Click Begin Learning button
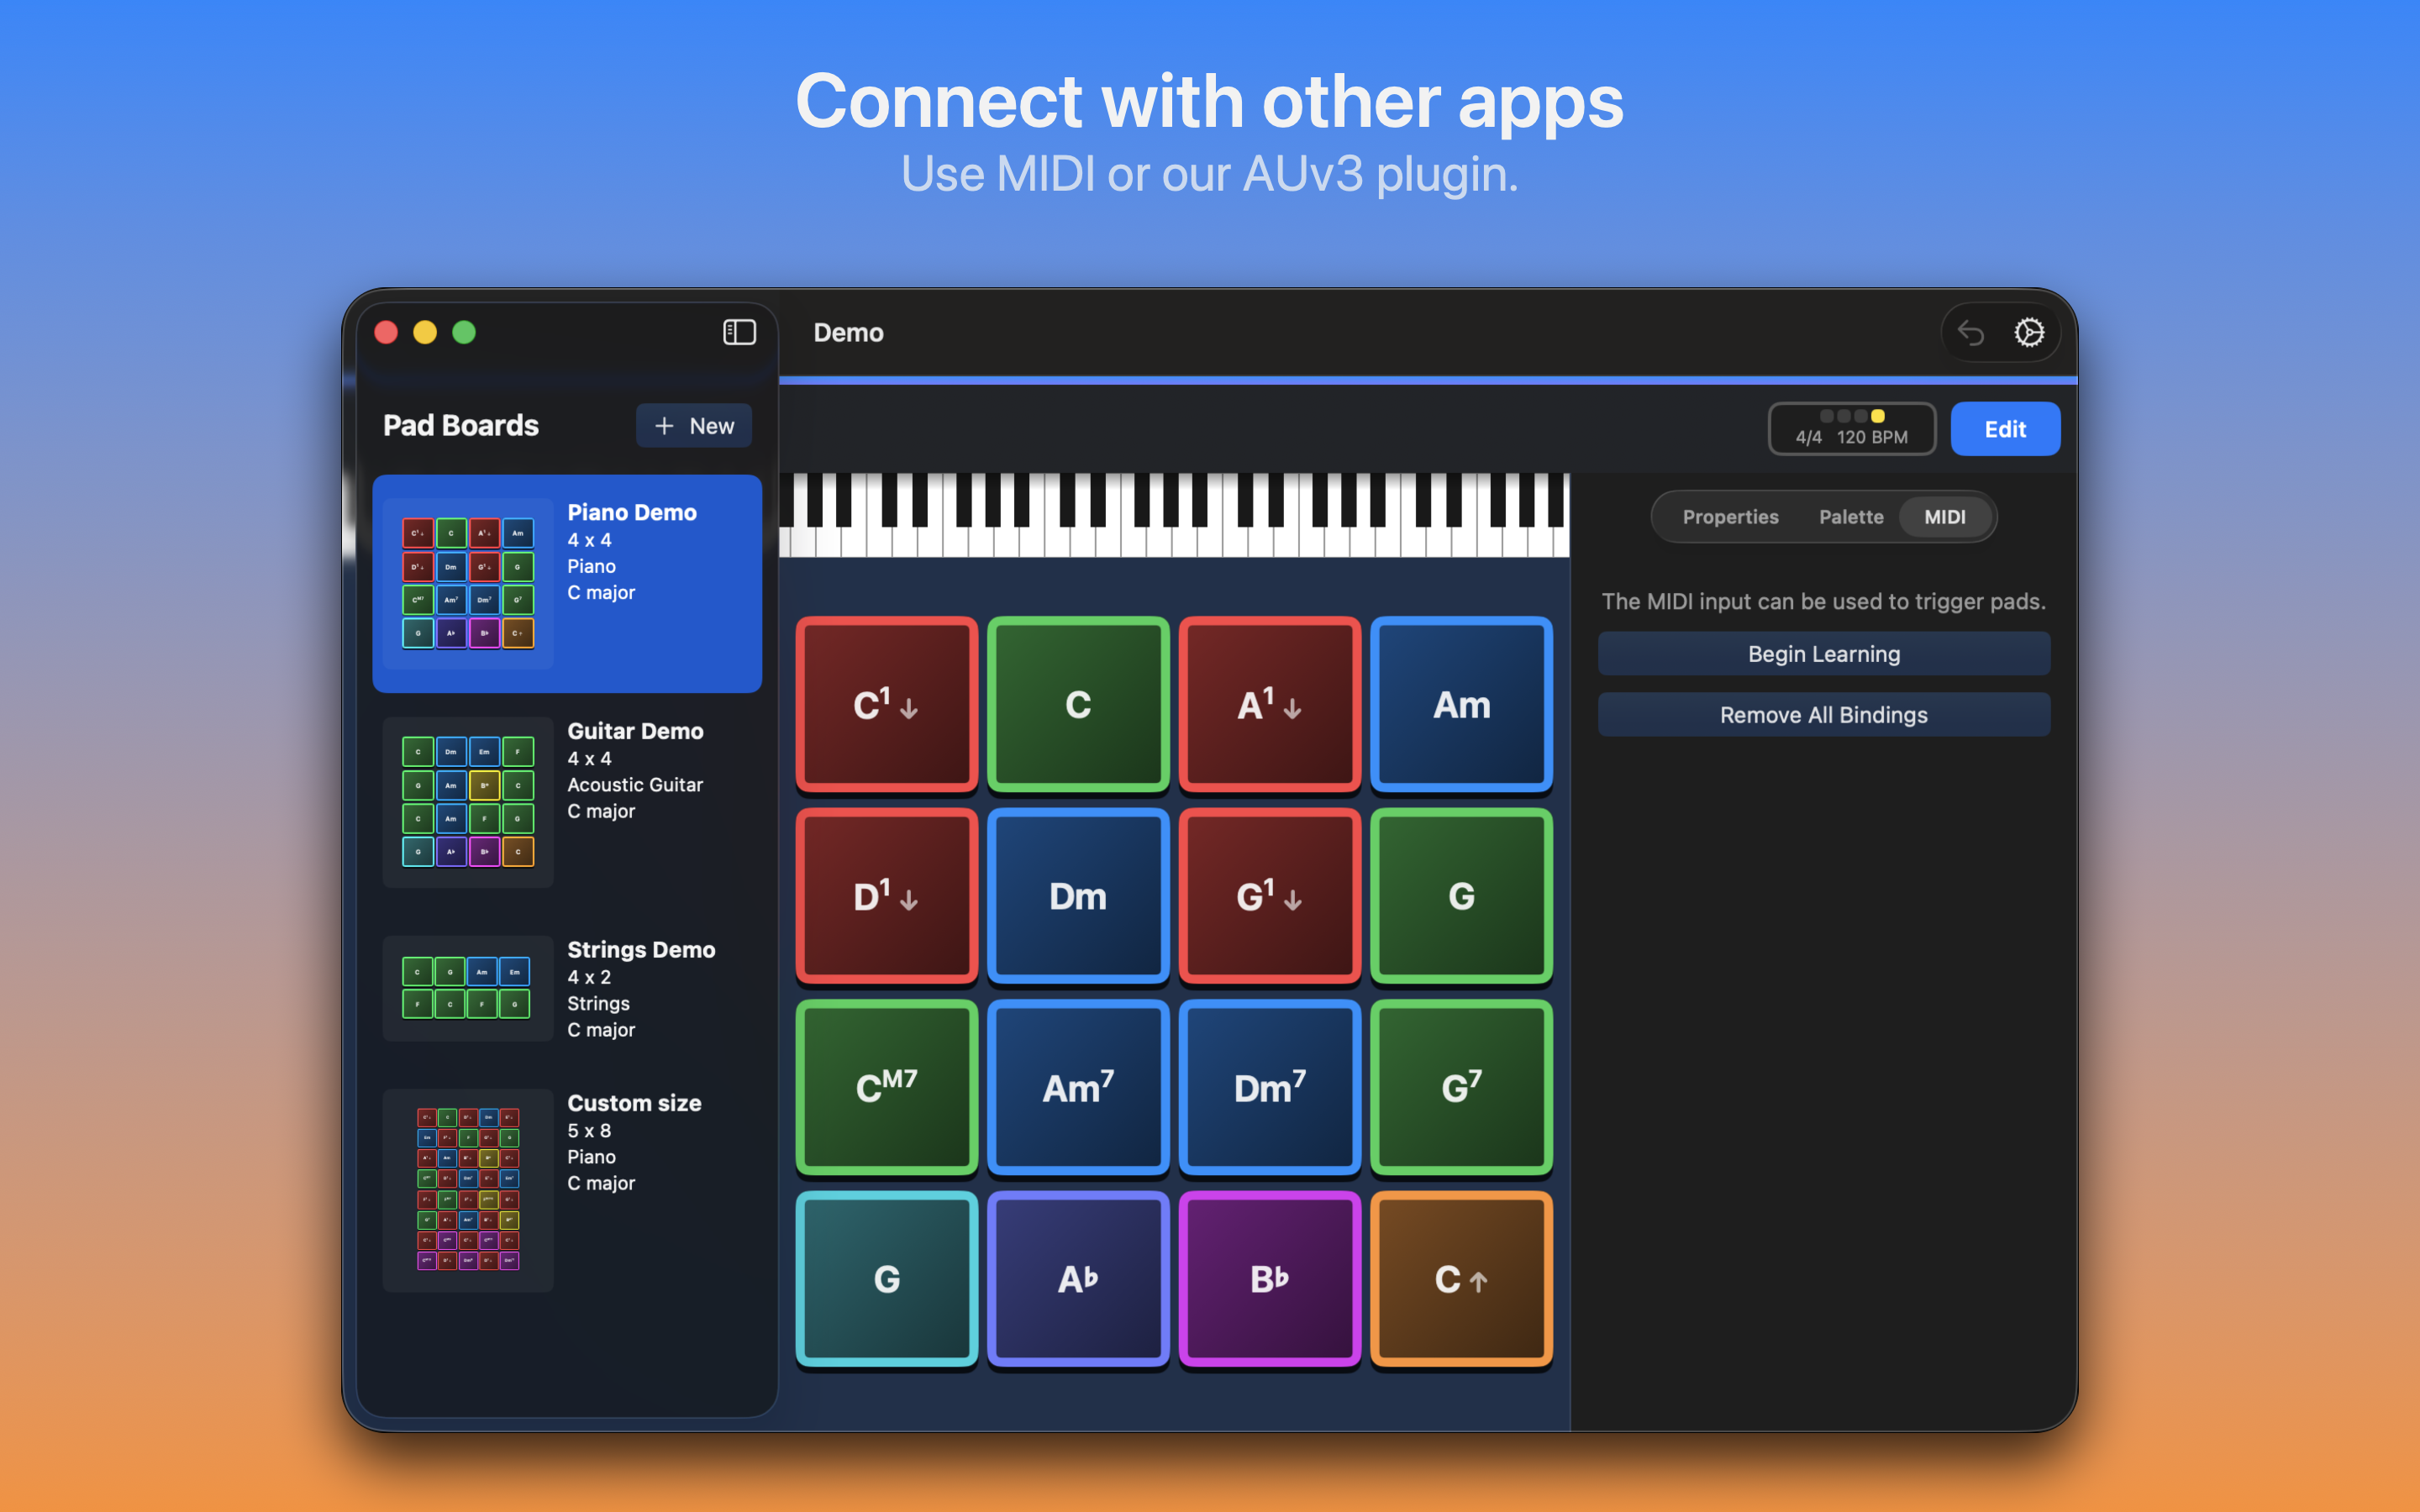The image size is (2420, 1512). click(1824, 654)
